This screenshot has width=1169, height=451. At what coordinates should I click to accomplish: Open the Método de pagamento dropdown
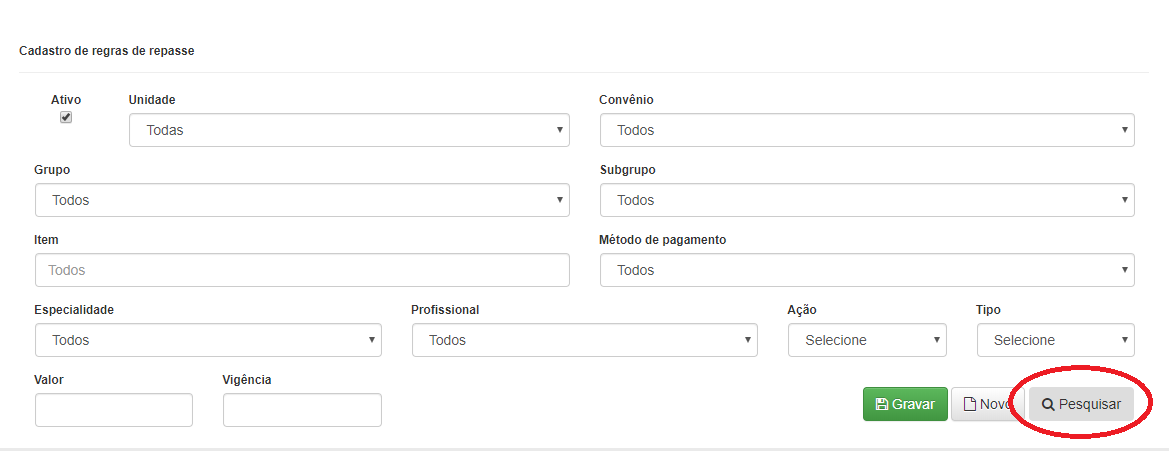pyautogui.click(x=867, y=270)
